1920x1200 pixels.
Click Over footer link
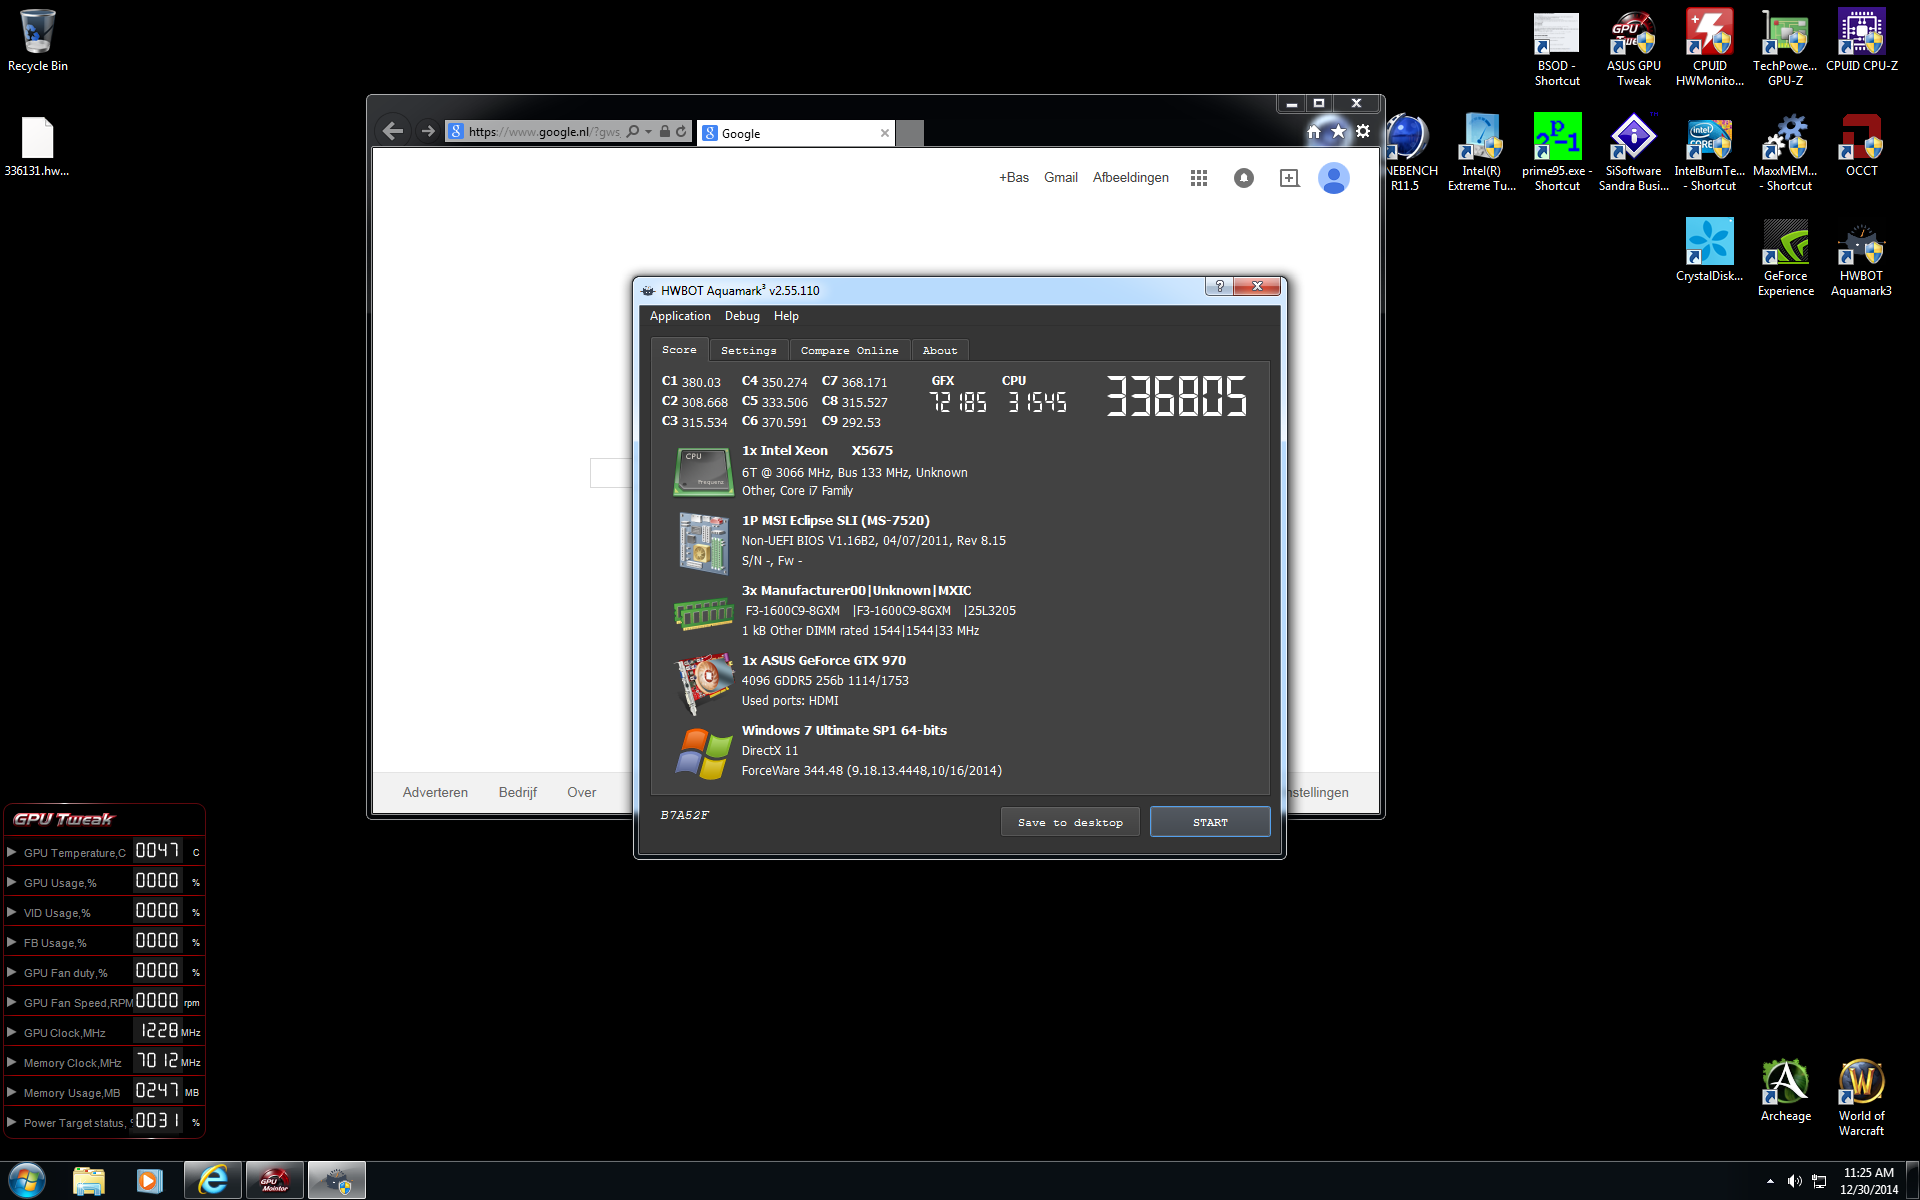click(581, 792)
